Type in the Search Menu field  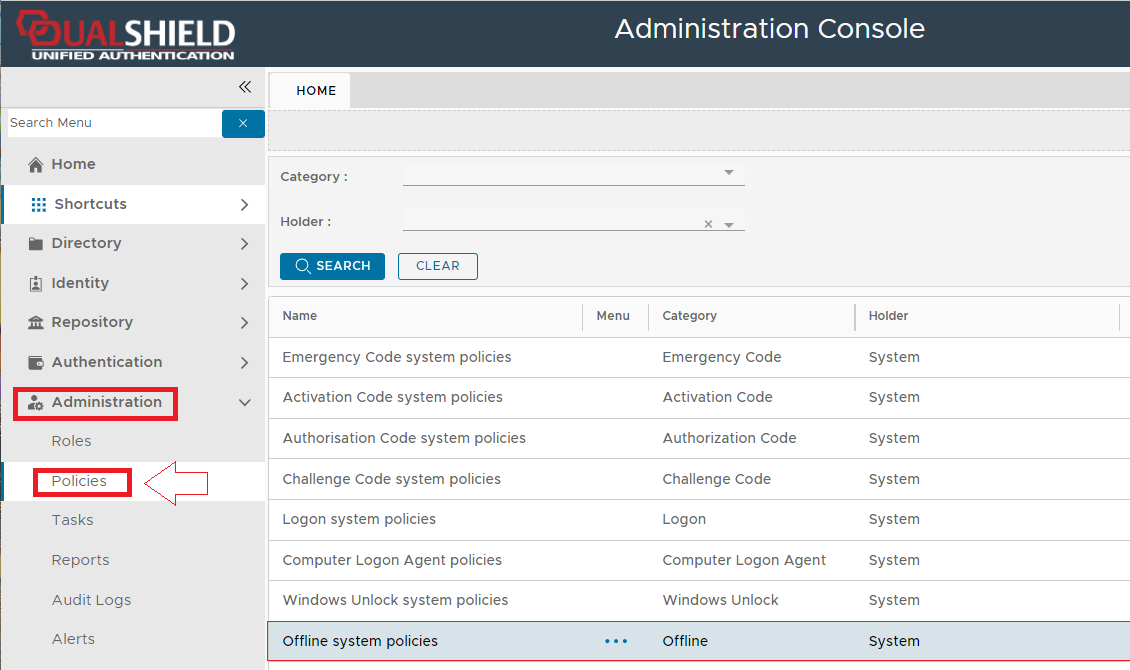(112, 123)
